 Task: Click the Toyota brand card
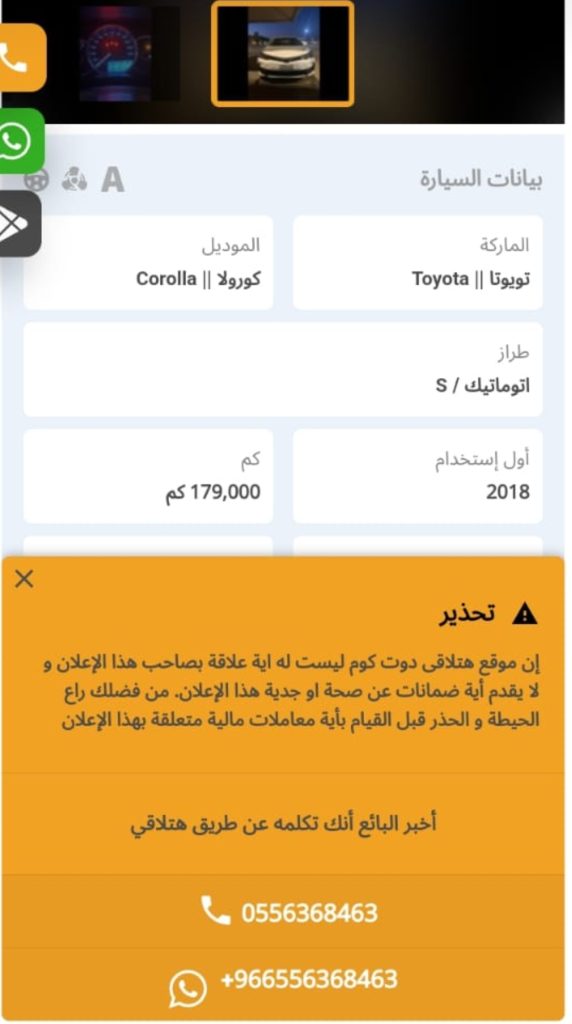click(x=418, y=263)
